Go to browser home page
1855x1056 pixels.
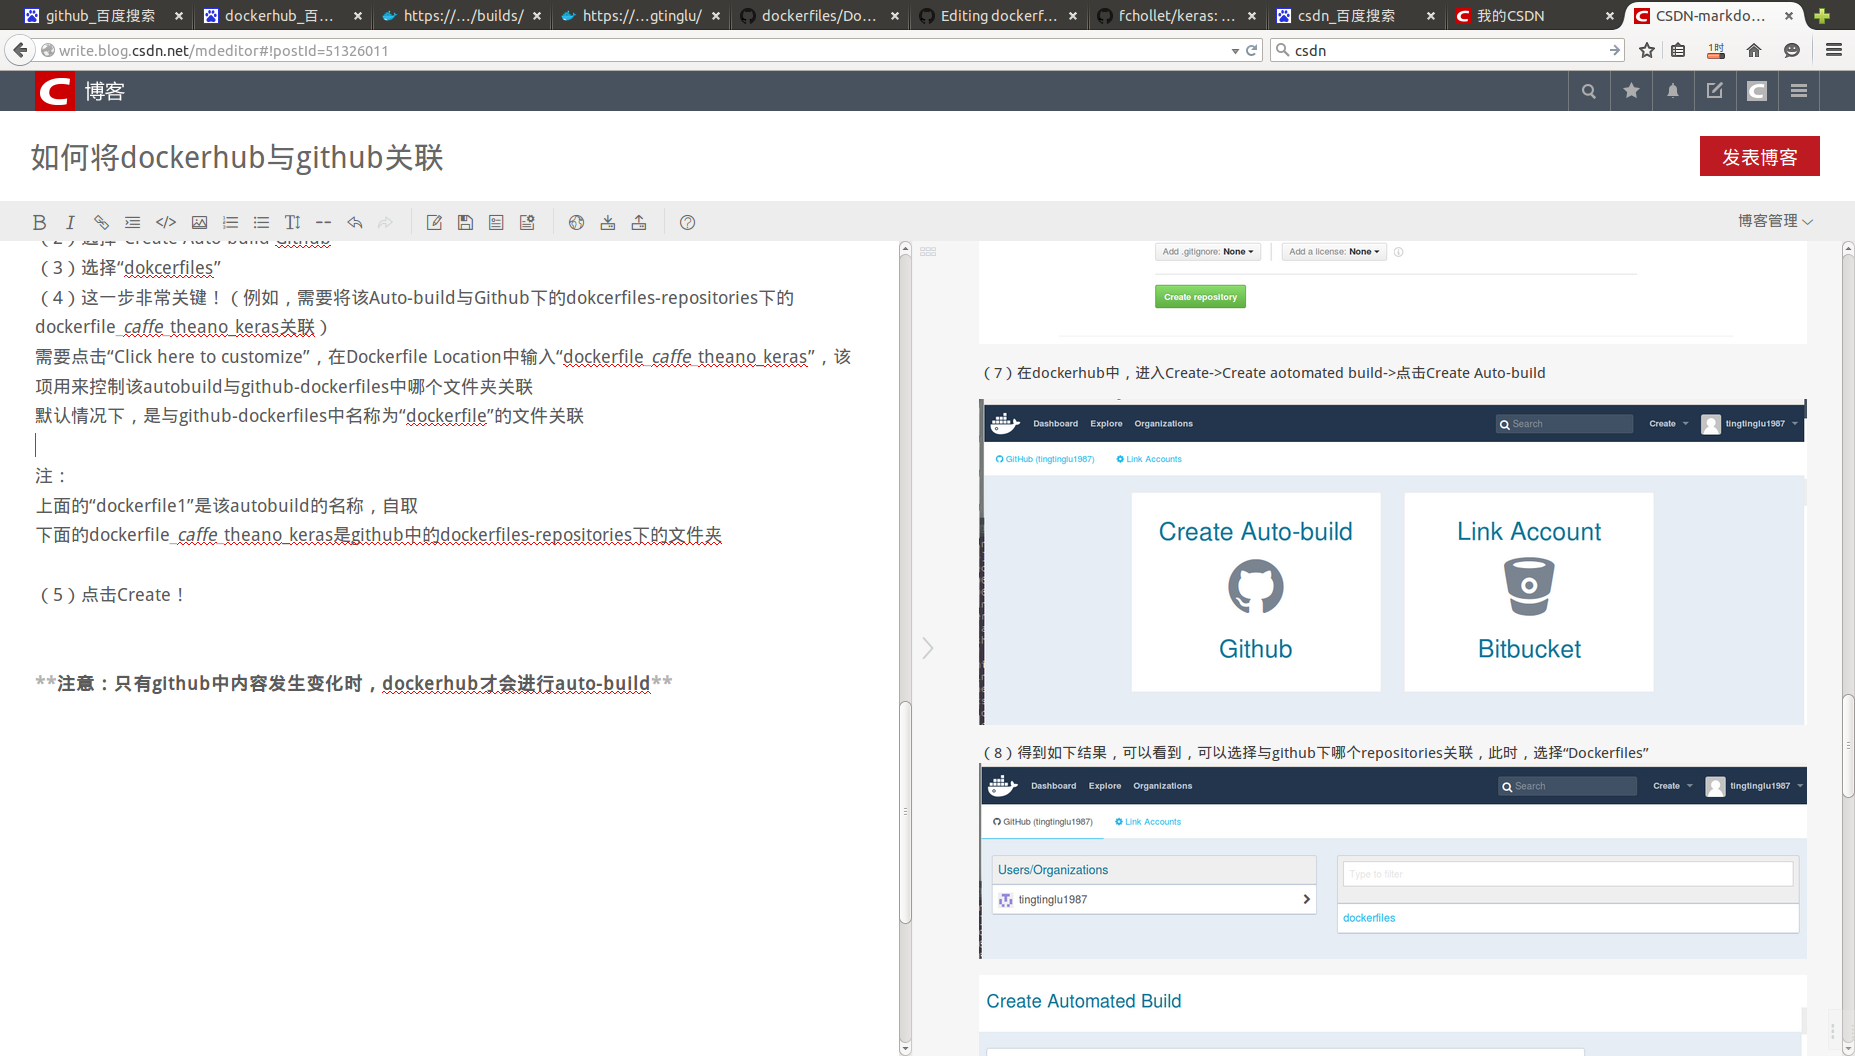tap(1754, 50)
